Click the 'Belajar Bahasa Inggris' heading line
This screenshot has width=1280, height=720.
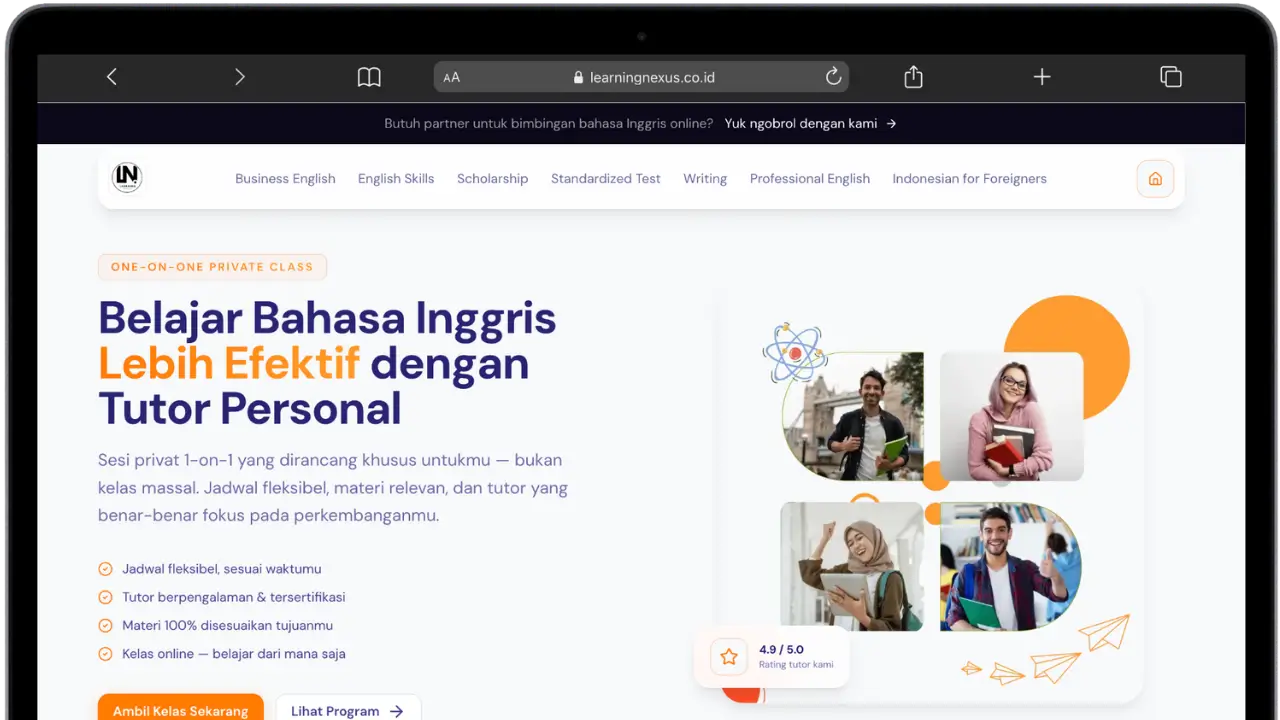point(327,318)
